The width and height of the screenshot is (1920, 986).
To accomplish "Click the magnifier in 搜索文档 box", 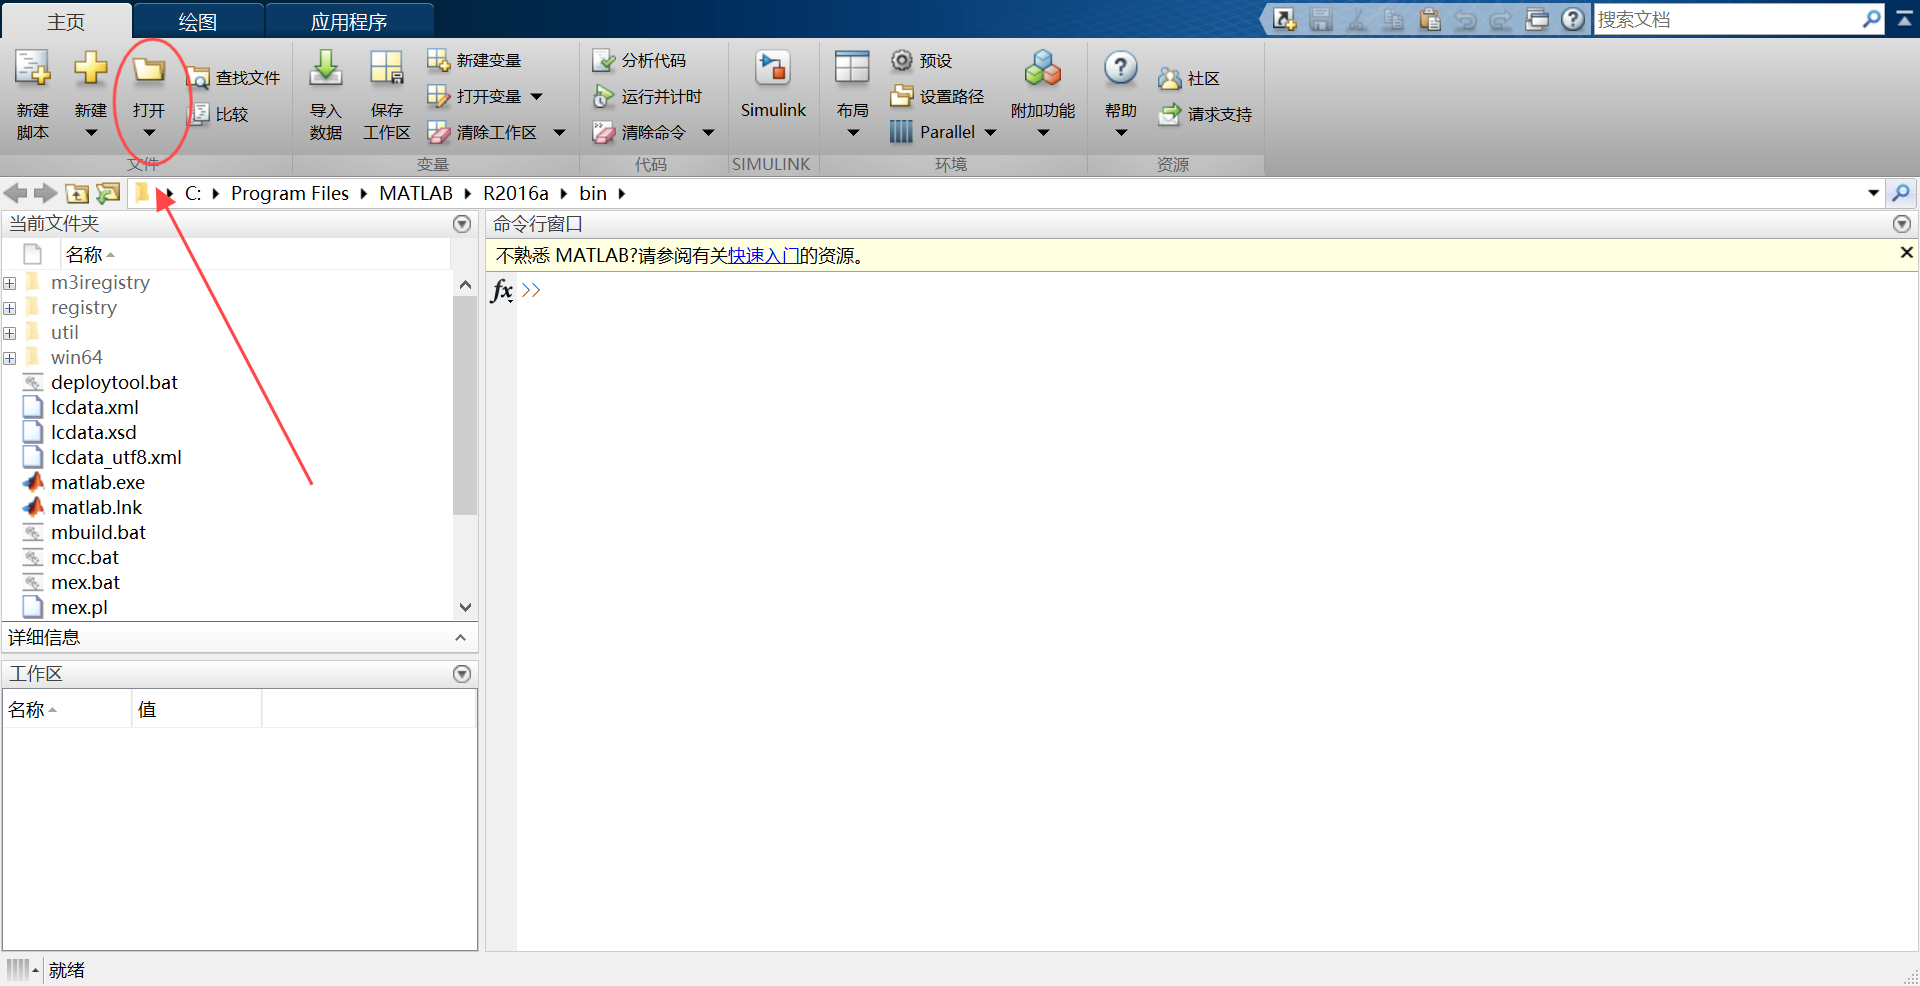I will click(1871, 19).
